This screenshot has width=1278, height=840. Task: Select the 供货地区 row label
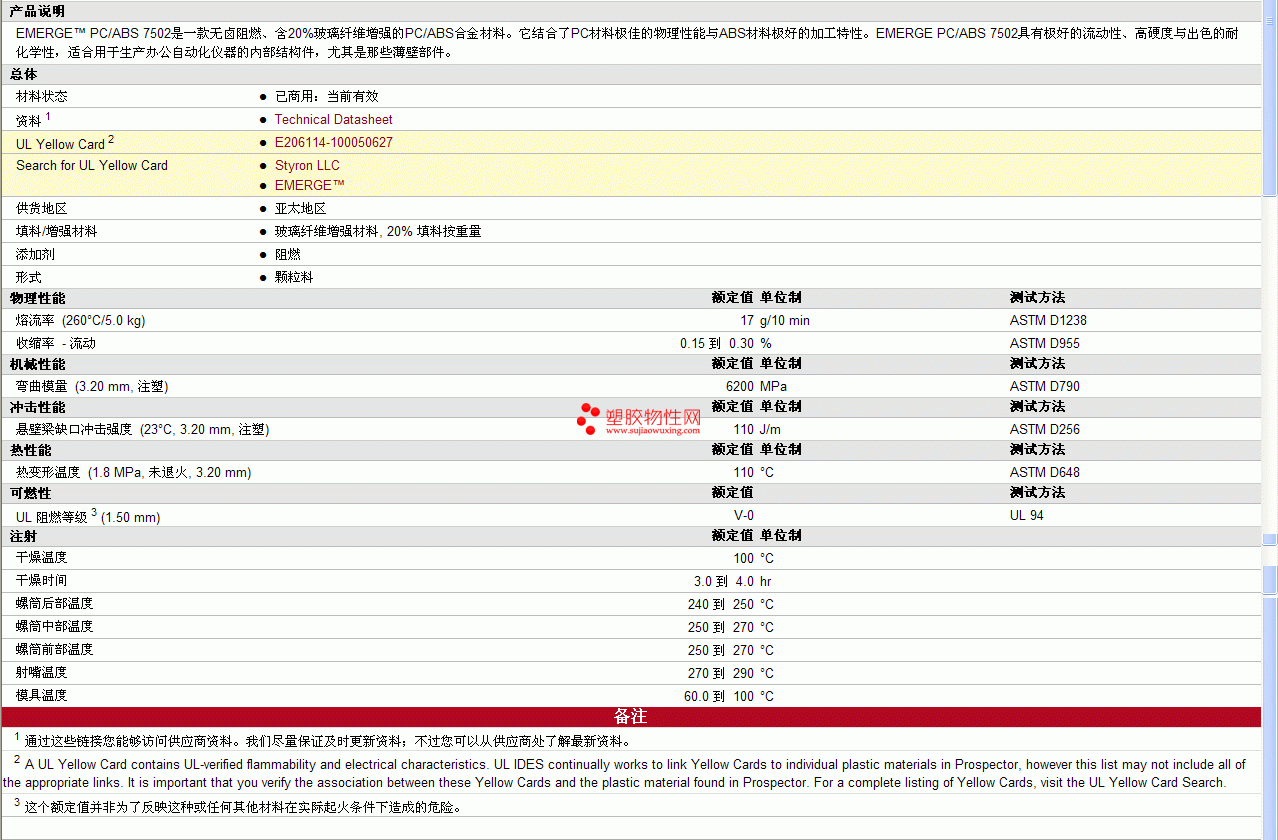[42, 209]
